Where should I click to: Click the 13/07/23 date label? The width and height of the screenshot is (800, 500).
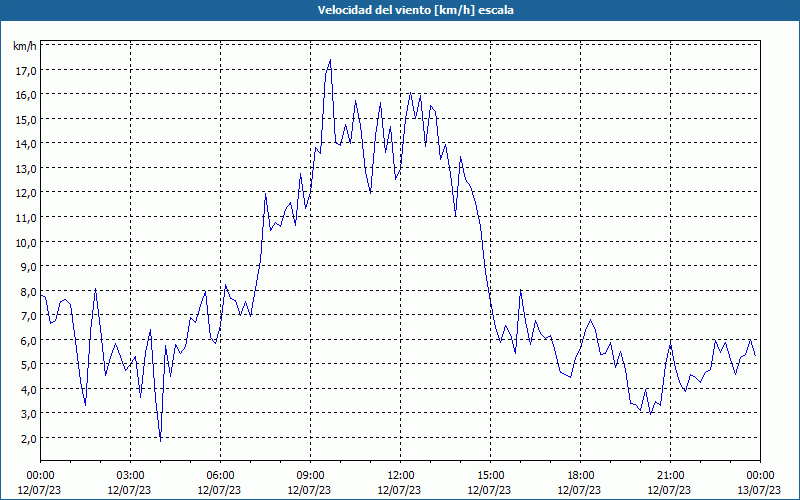pyautogui.click(x=759, y=490)
